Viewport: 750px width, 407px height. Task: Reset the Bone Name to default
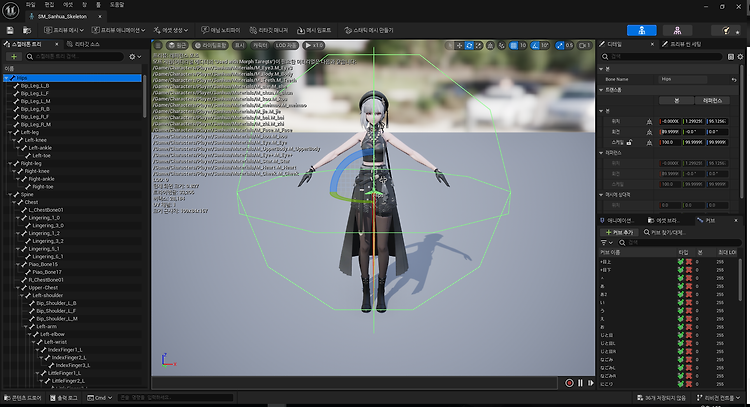(734, 79)
